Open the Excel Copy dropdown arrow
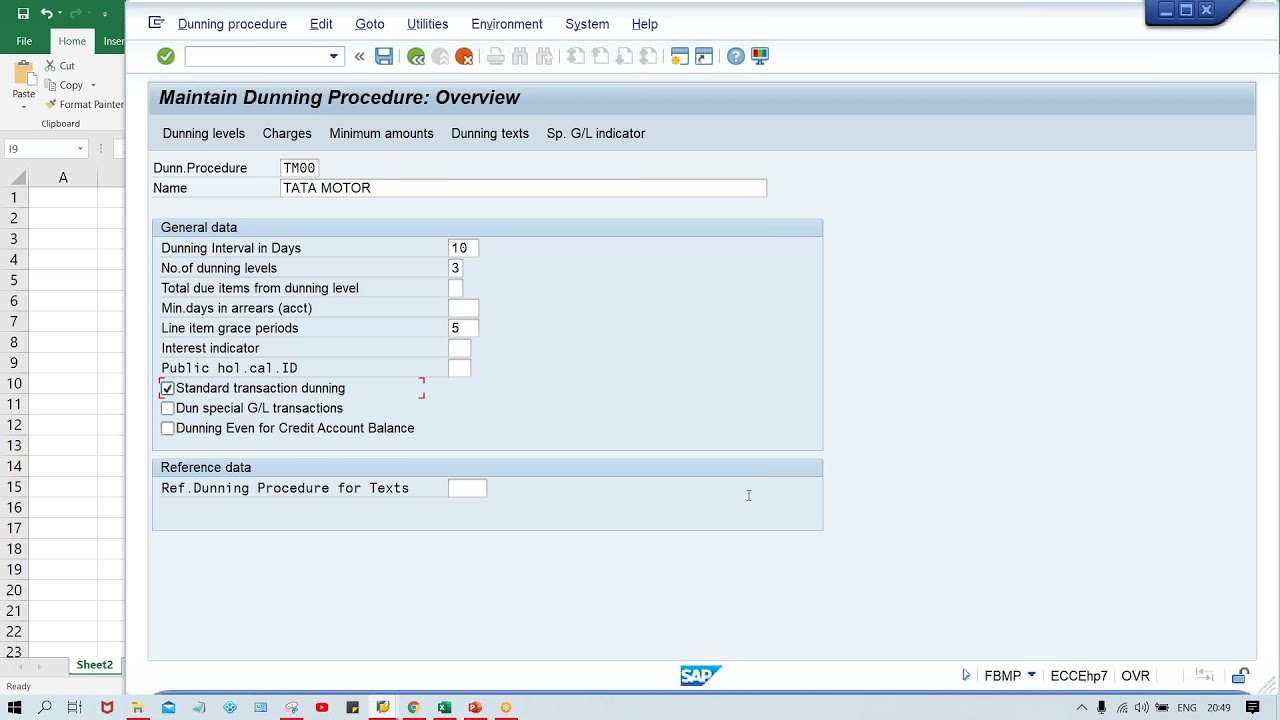The image size is (1280, 720). click(x=93, y=85)
